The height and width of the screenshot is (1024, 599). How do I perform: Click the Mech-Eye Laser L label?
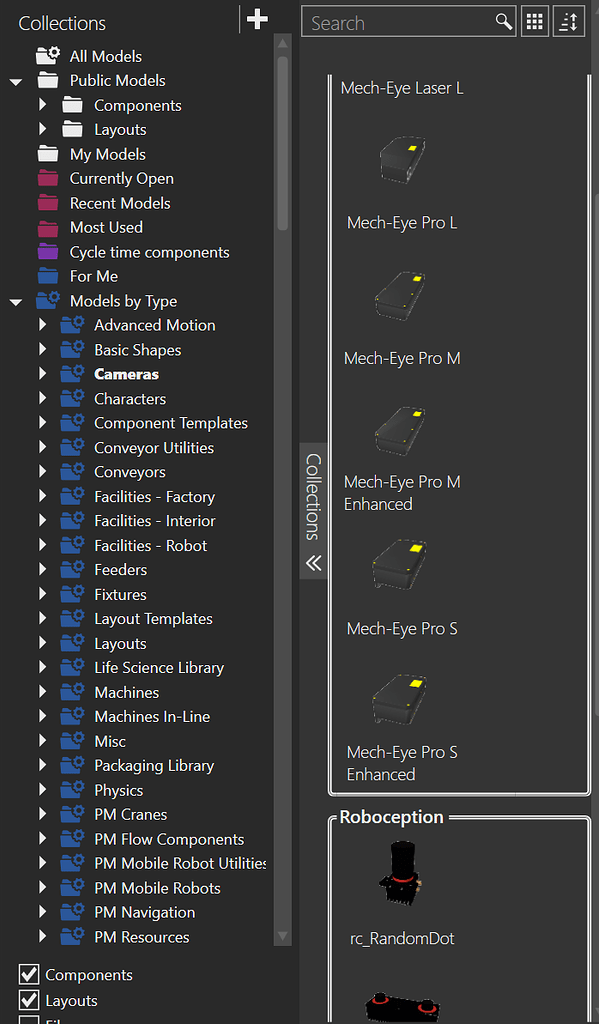402,88
